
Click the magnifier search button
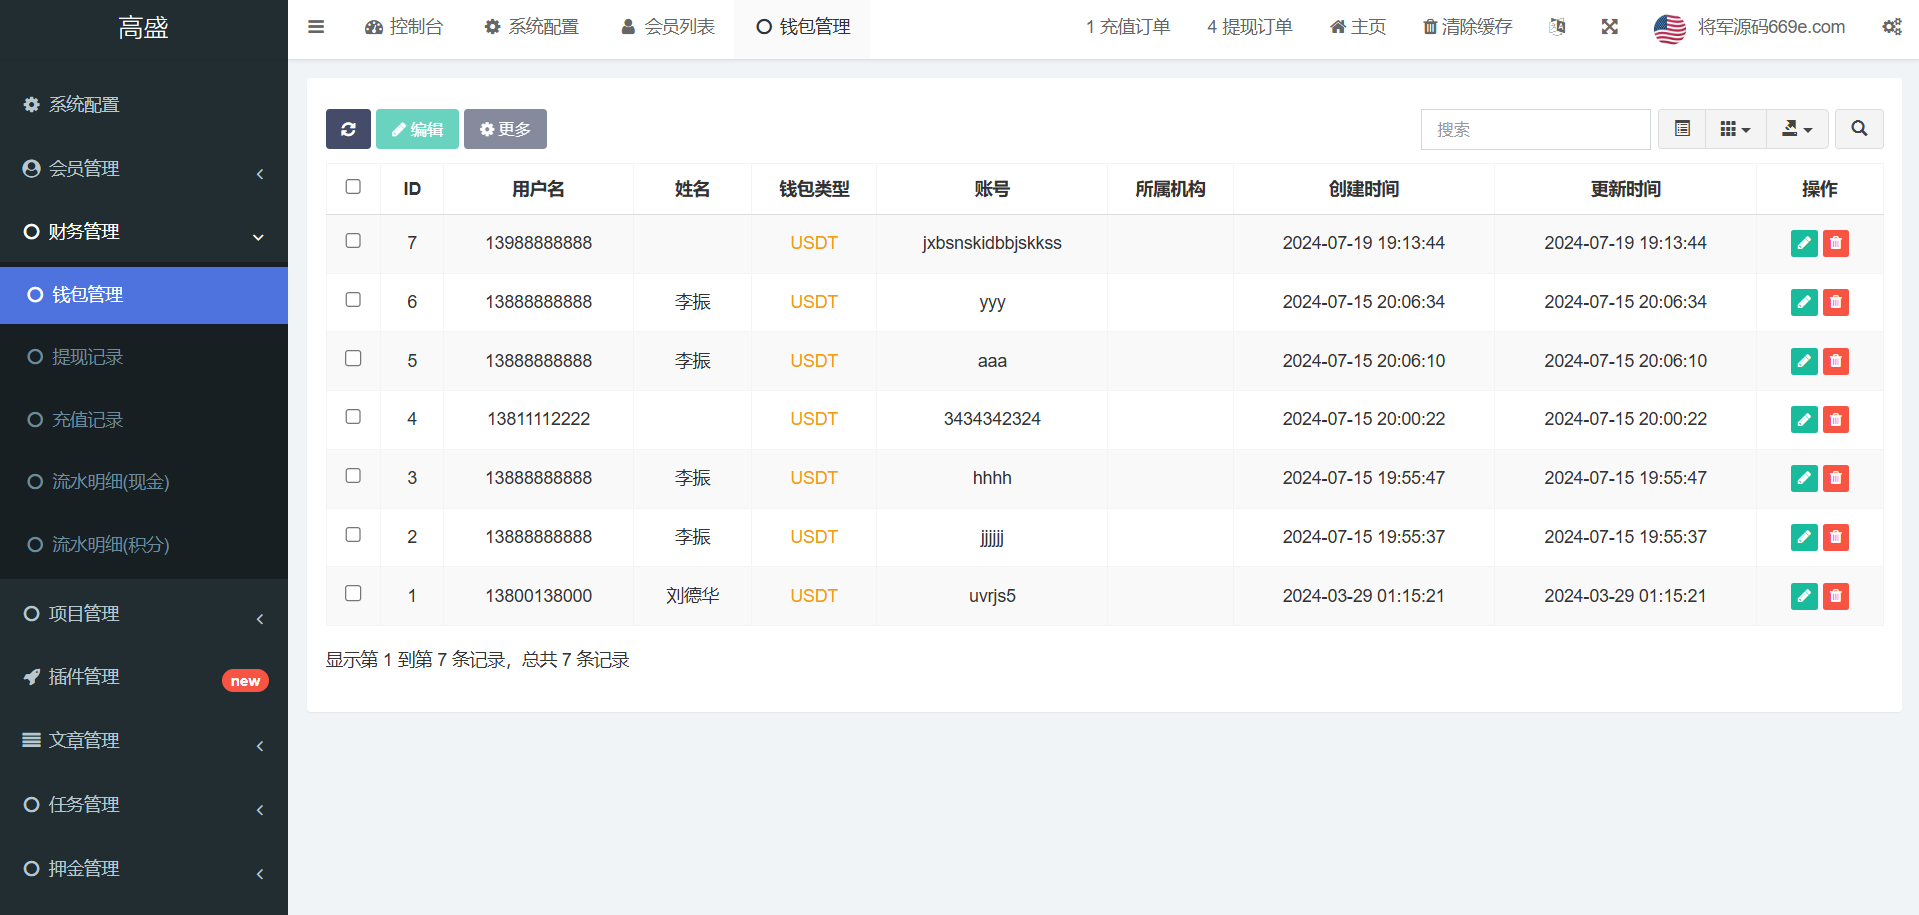1859,129
